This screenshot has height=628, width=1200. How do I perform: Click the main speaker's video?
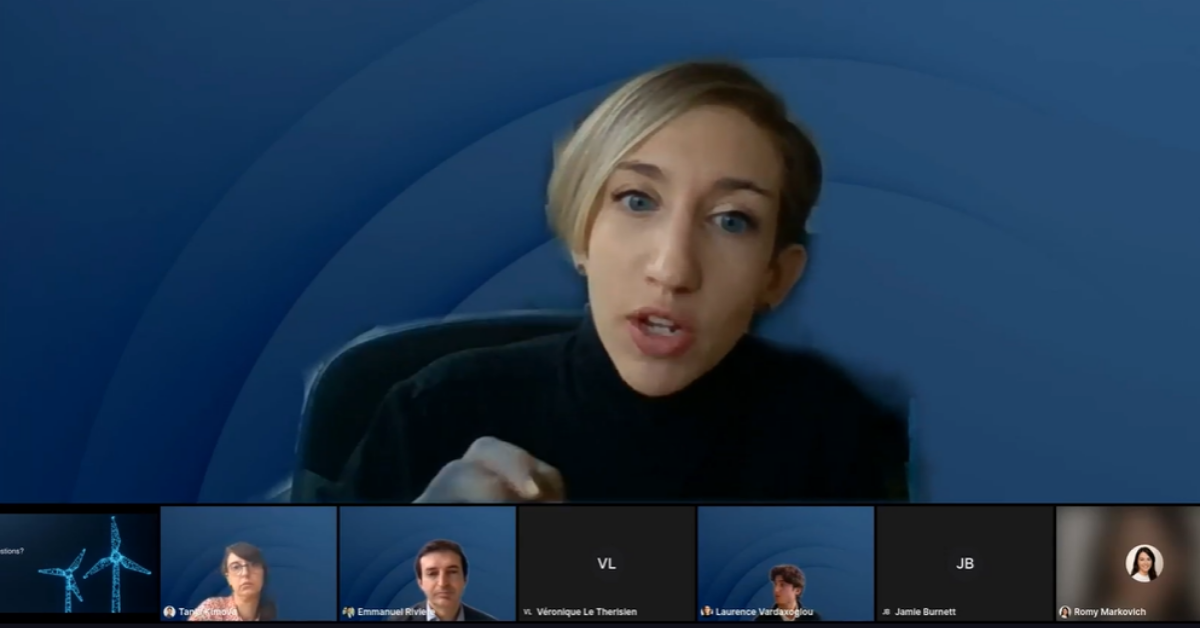[600, 251]
